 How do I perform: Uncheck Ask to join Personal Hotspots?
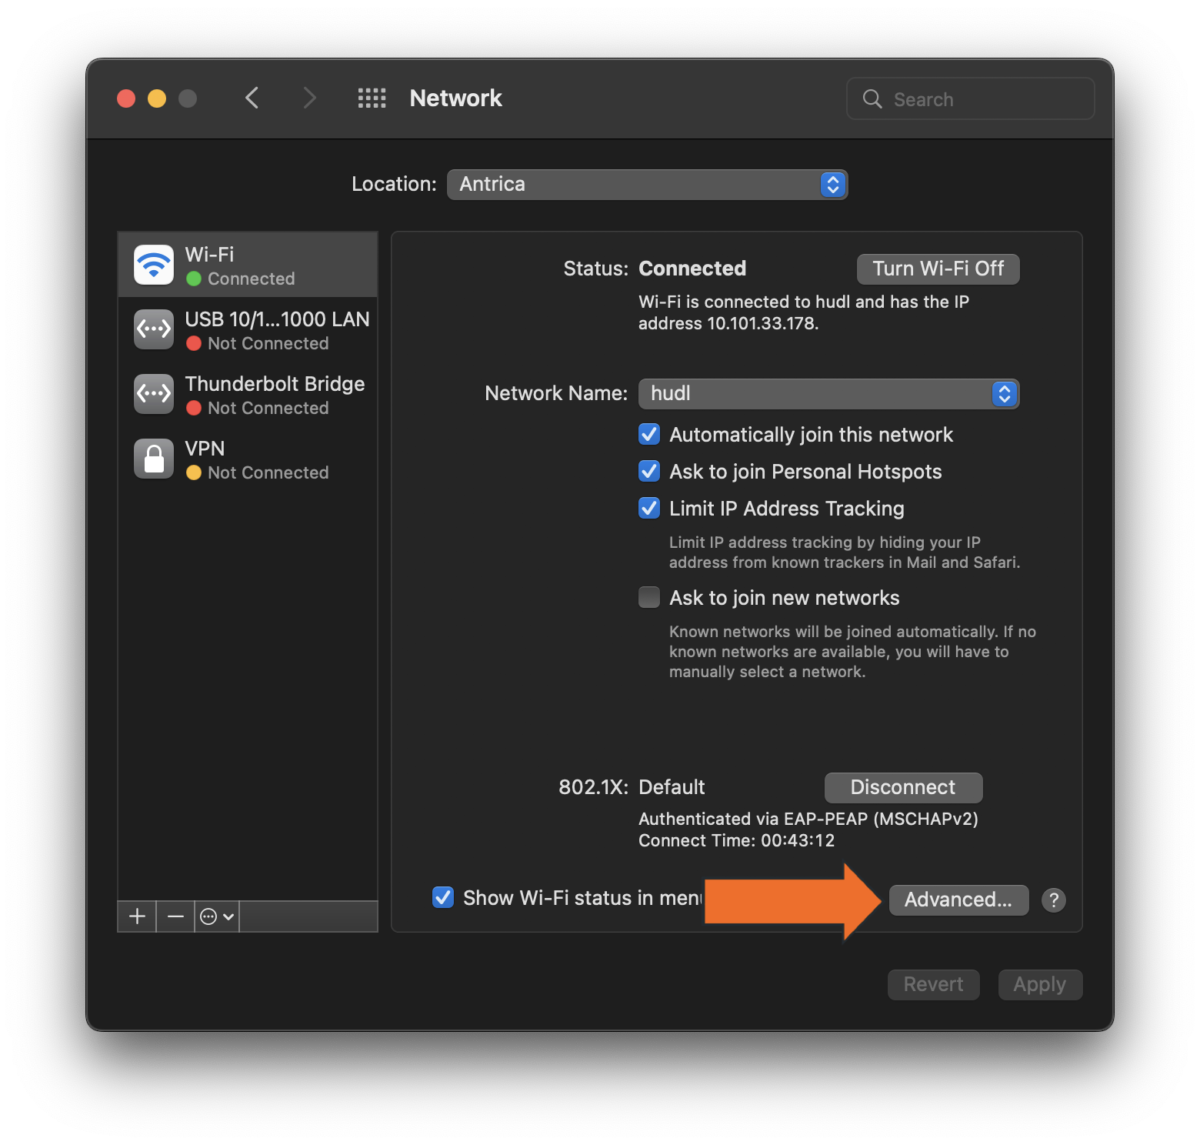tap(649, 471)
